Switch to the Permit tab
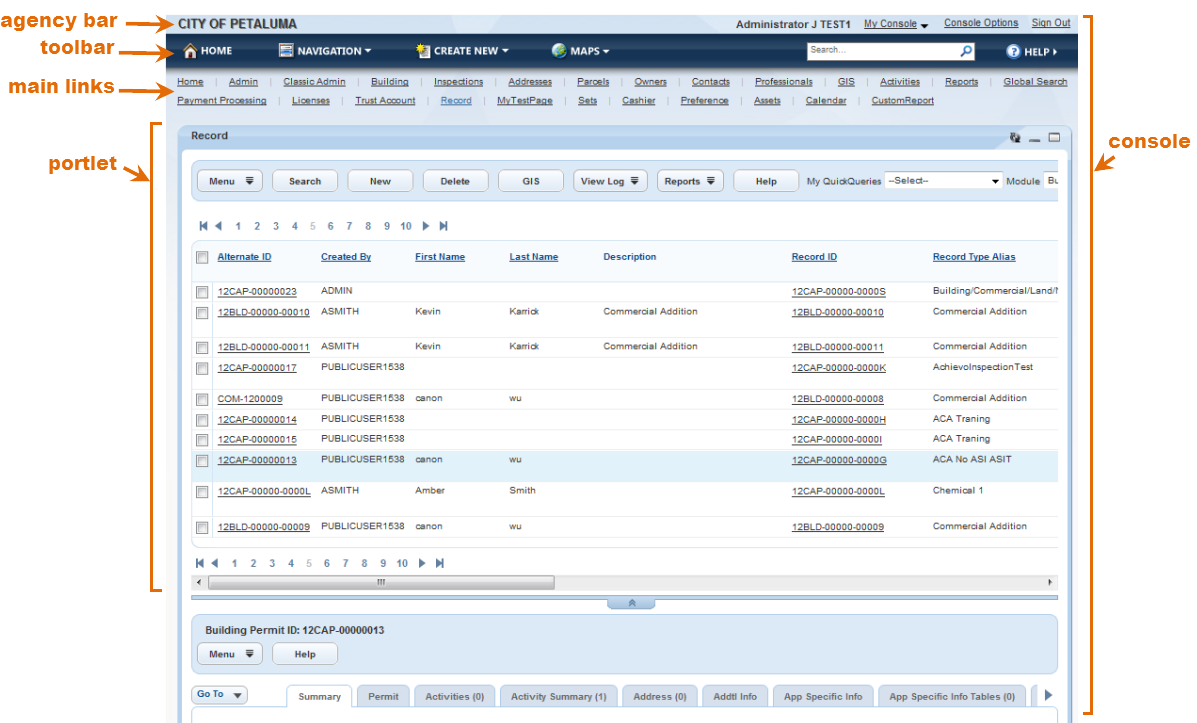 [x=383, y=697]
